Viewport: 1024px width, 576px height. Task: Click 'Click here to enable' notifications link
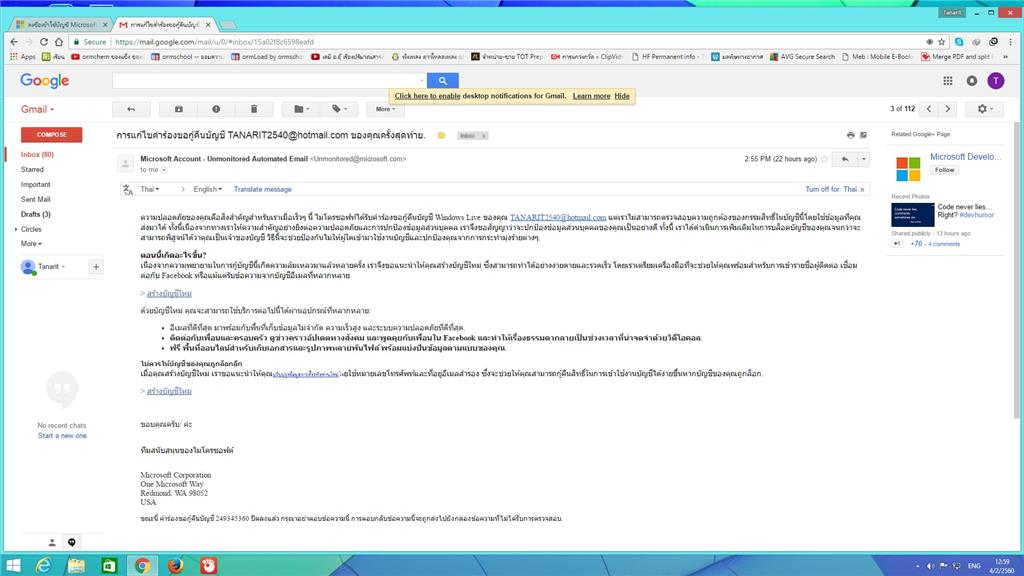(x=427, y=96)
